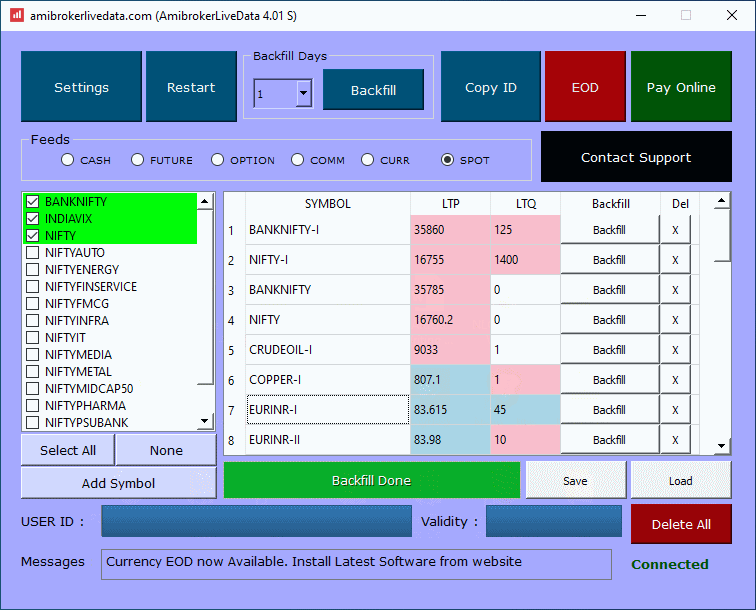The image size is (756, 610).
Task: Click symbol list scroll-up arrow
Action: point(205,201)
